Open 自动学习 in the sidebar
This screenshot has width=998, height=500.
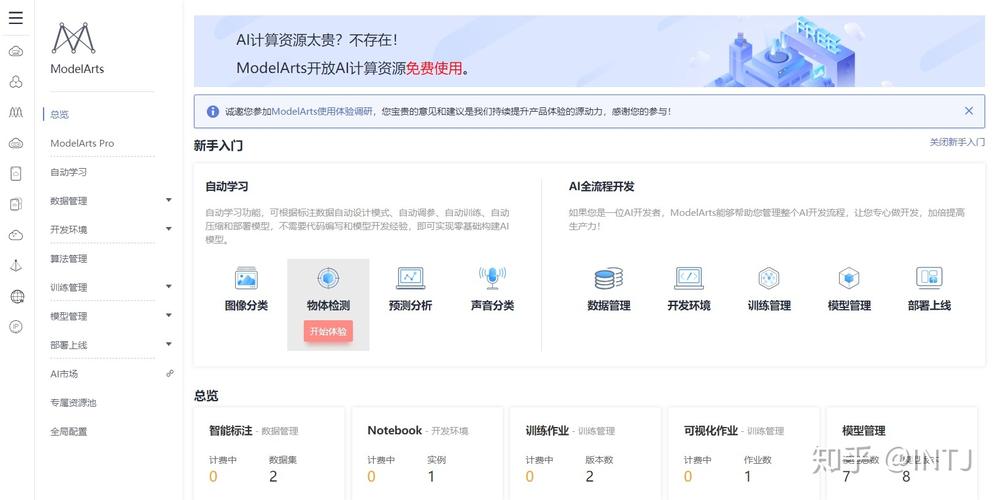tap(69, 172)
